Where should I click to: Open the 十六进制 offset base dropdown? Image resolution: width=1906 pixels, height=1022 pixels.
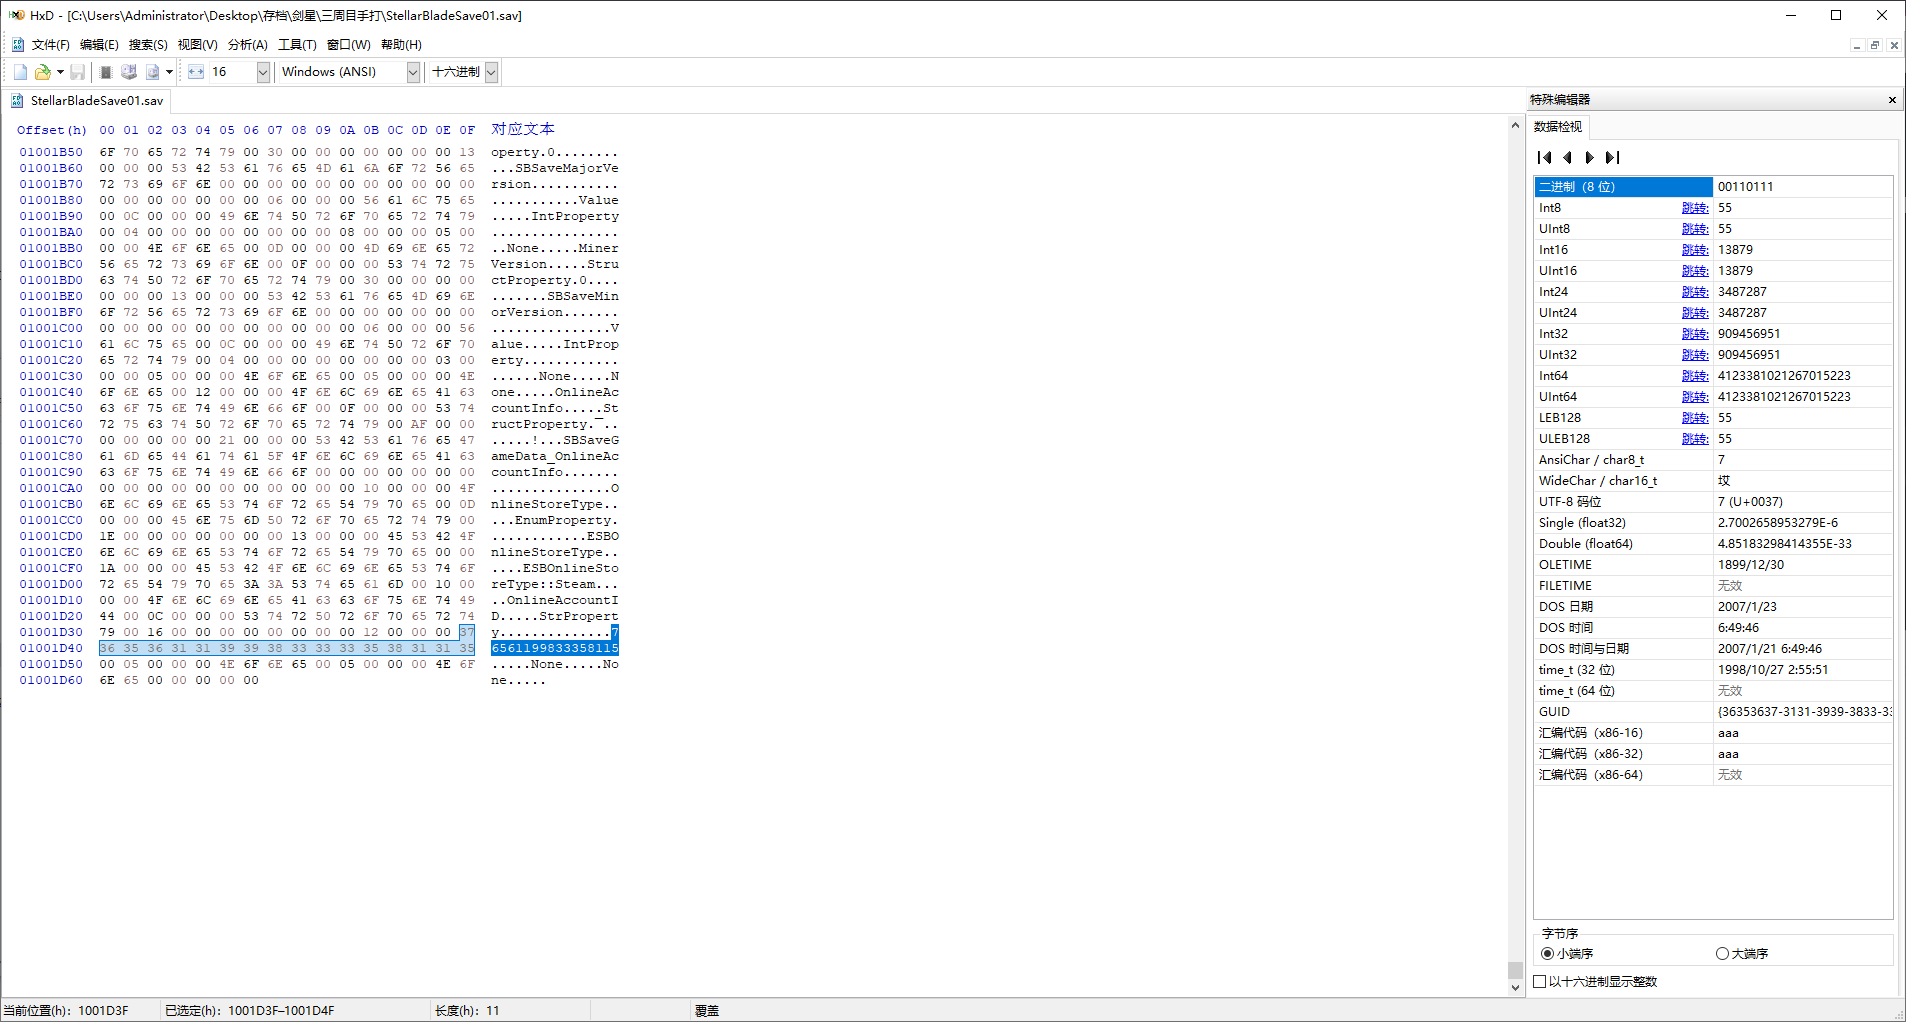click(x=491, y=72)
